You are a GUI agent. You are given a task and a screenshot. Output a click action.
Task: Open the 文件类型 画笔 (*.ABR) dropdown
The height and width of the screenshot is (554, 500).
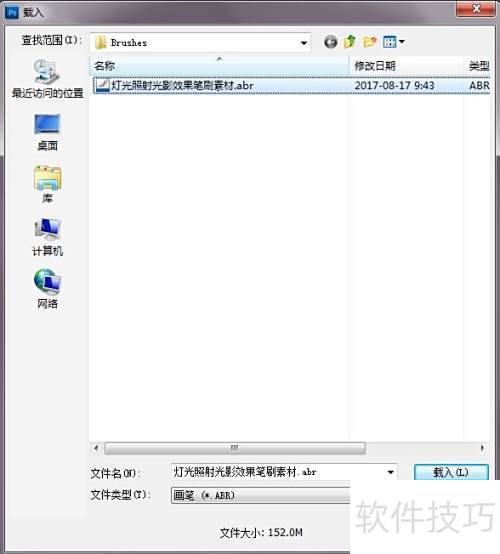click(261, 495)
